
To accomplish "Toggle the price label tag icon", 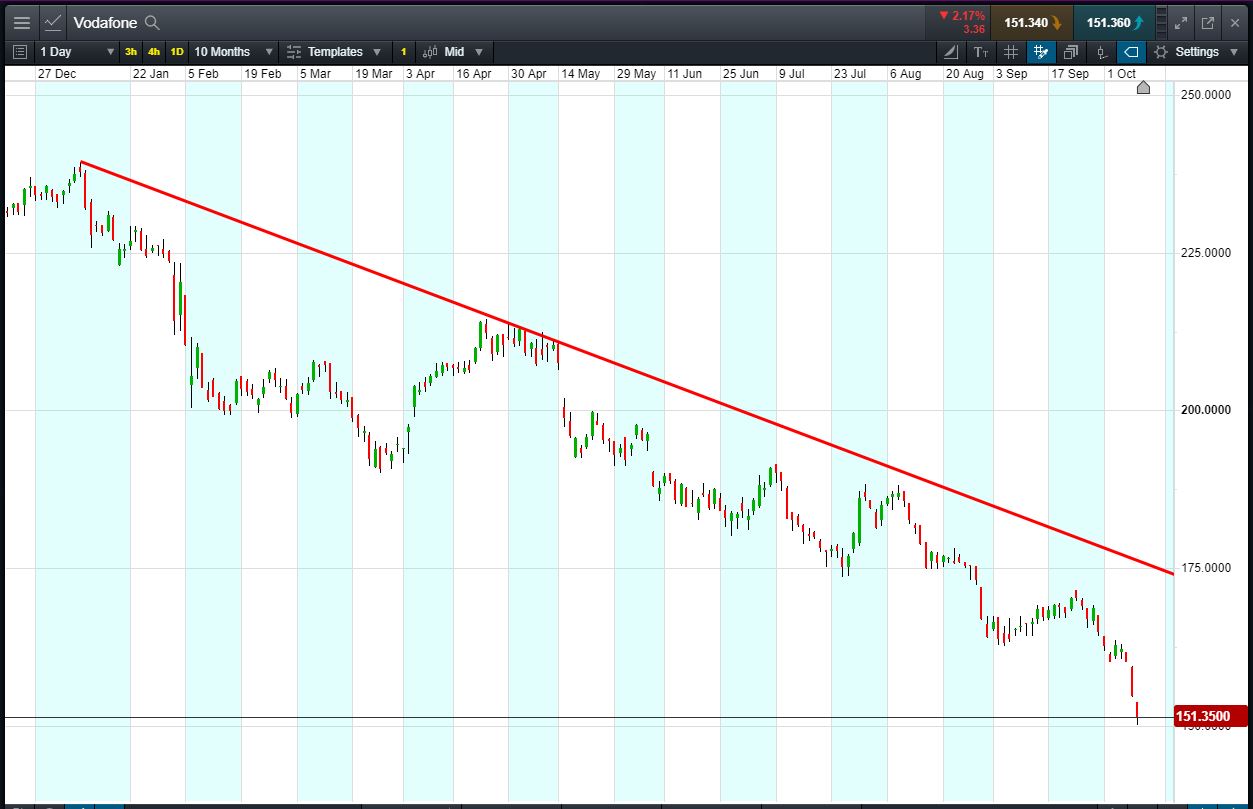I will pos(1131,52).
